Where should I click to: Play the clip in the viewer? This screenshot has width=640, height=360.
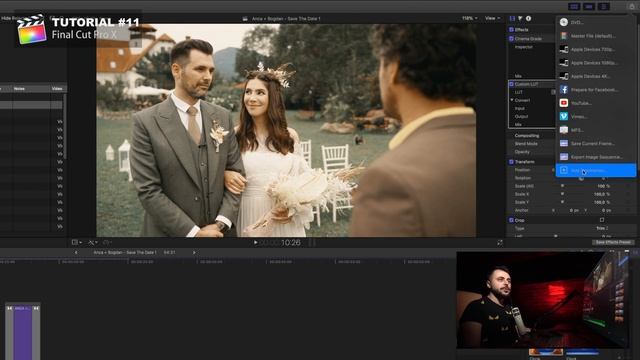256,242
